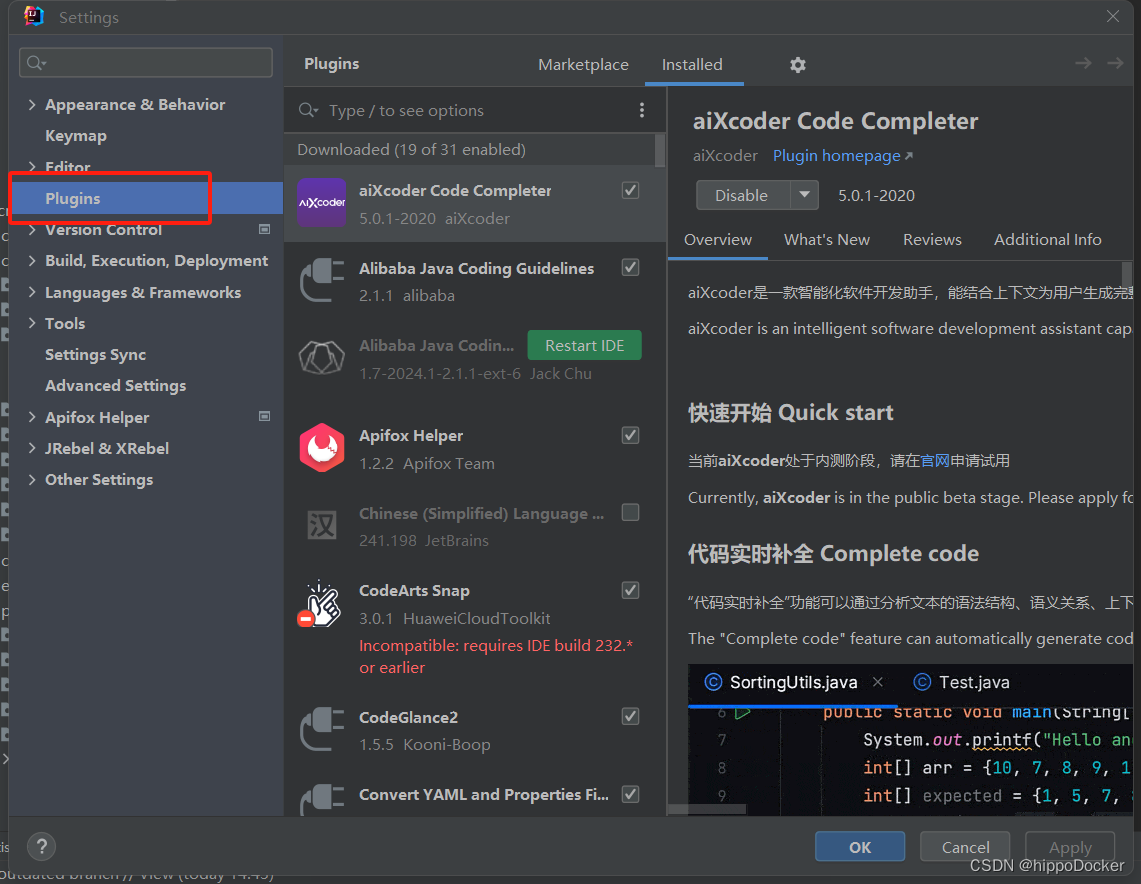Click the Alibaba Java Coding ext plugin icon
This screenshot has width=1141, height=884.
pos(322,358)
